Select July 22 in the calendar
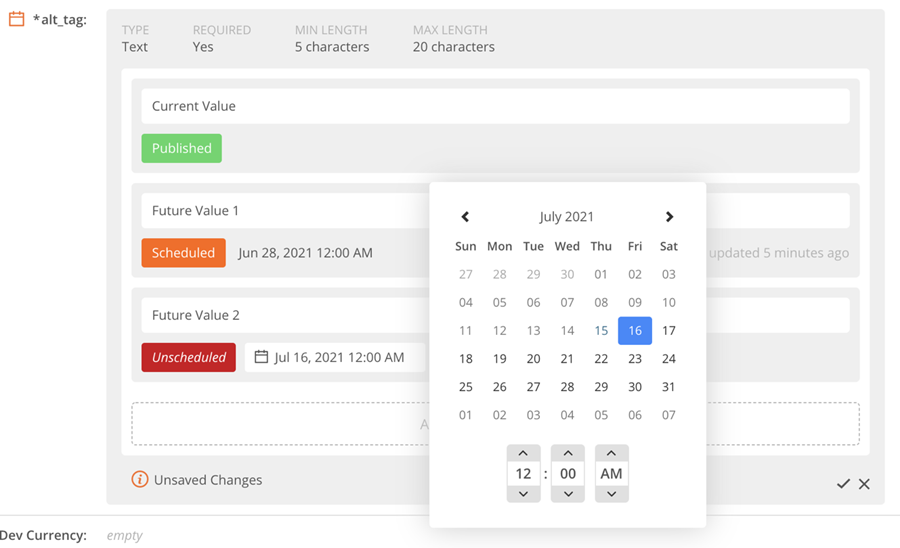 pos(601,359)
